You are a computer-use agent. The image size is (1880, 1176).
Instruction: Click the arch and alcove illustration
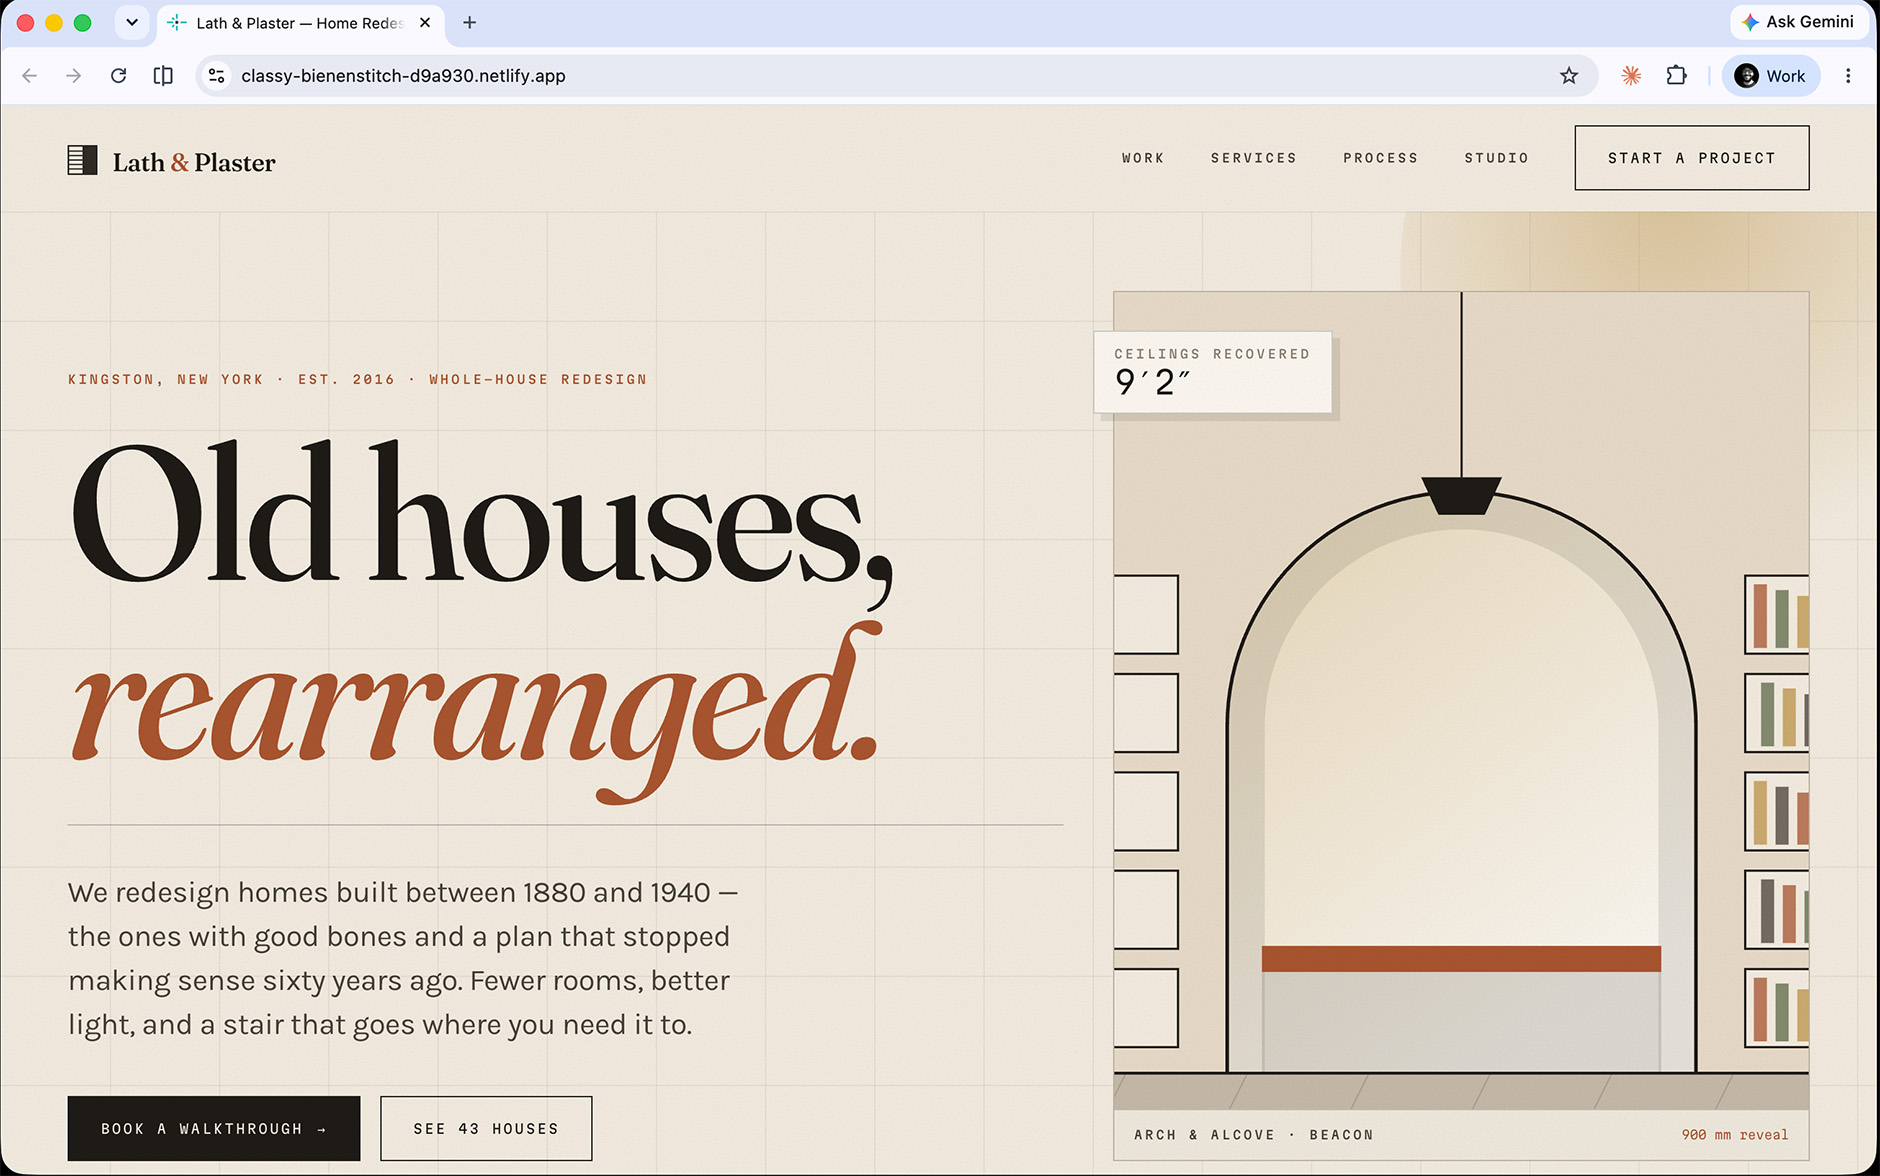coord(1461,700)
